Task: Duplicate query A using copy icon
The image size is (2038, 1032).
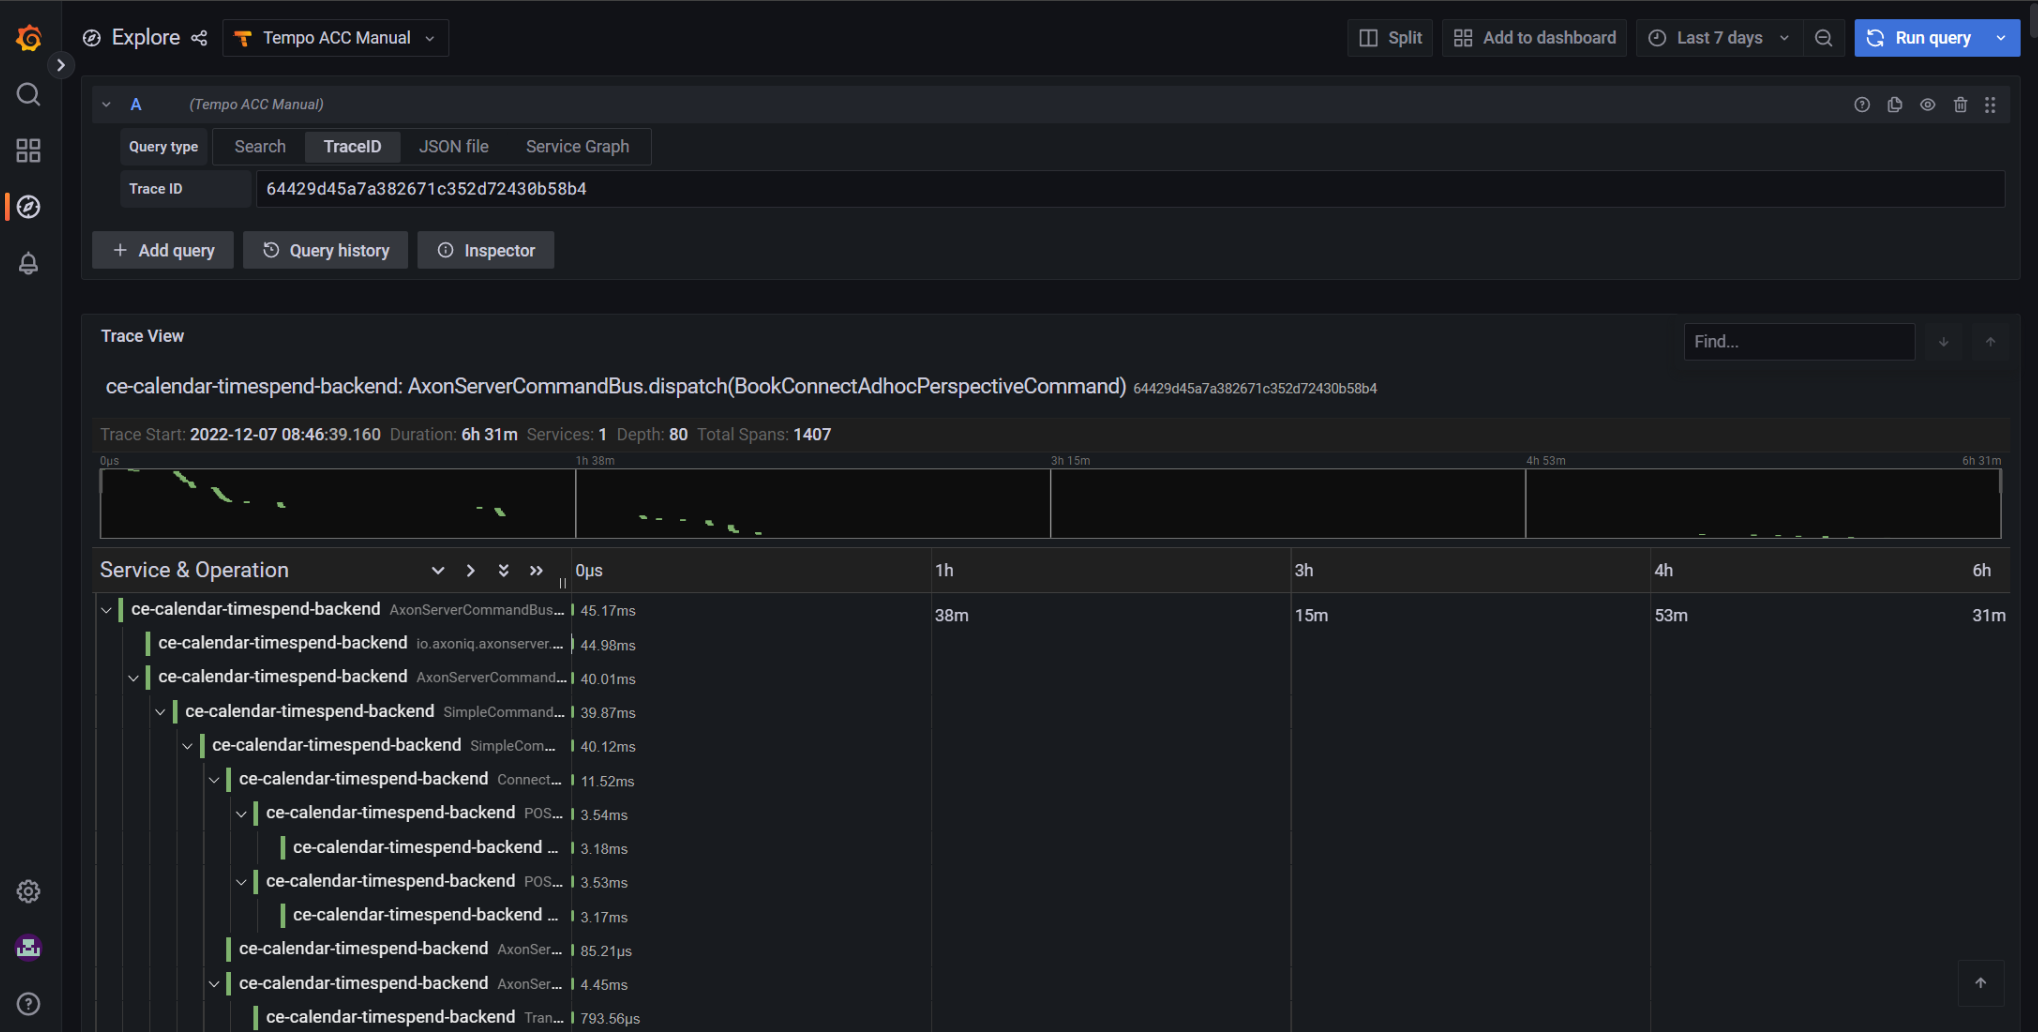Action: click(x=1894, y=105)
